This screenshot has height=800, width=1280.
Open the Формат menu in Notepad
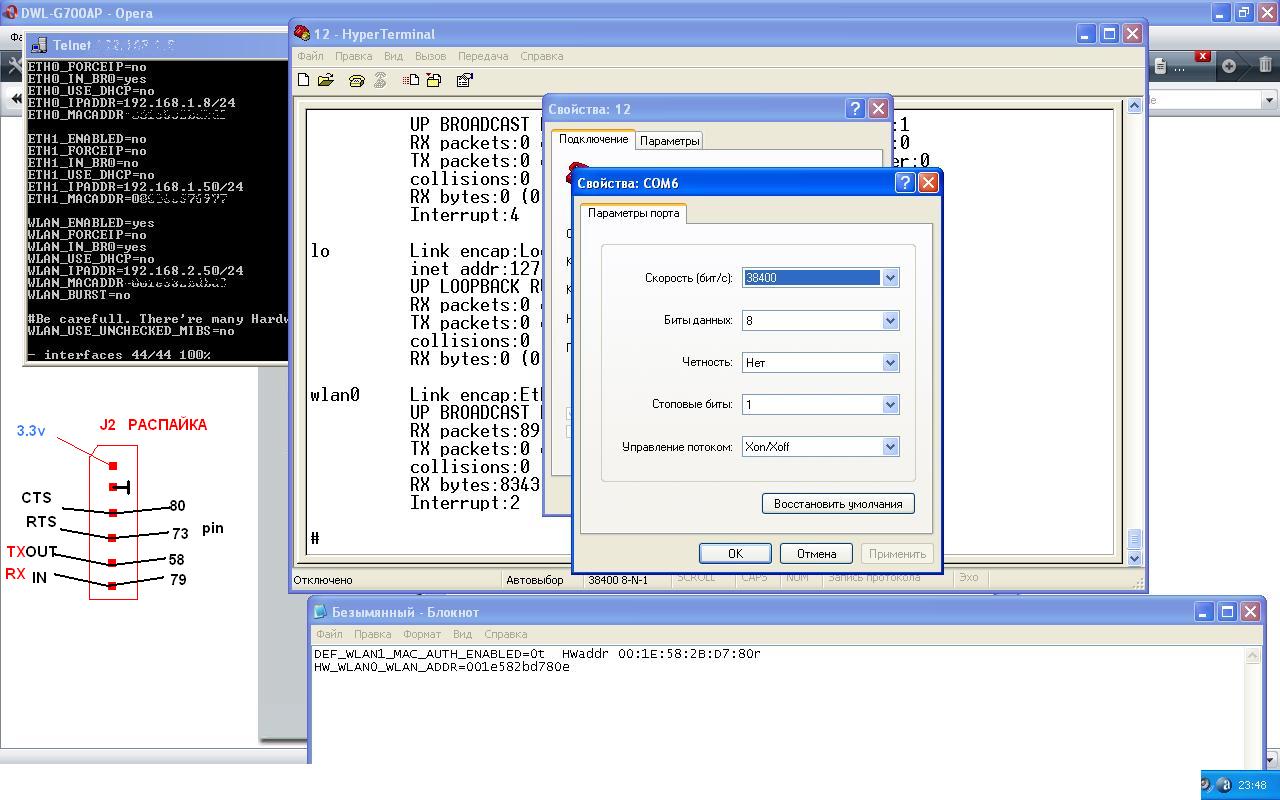[421, 634]
